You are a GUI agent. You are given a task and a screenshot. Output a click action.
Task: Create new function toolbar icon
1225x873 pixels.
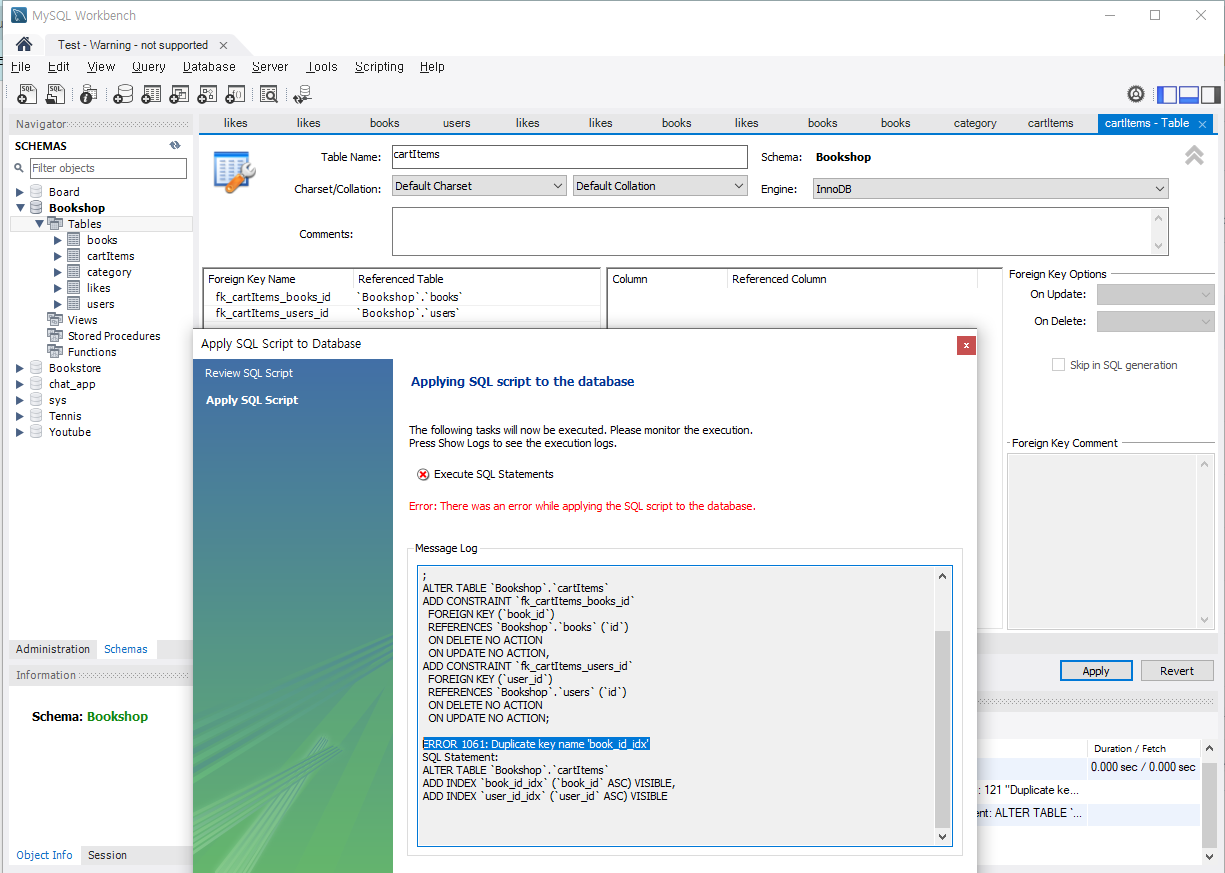coord(235,94)
